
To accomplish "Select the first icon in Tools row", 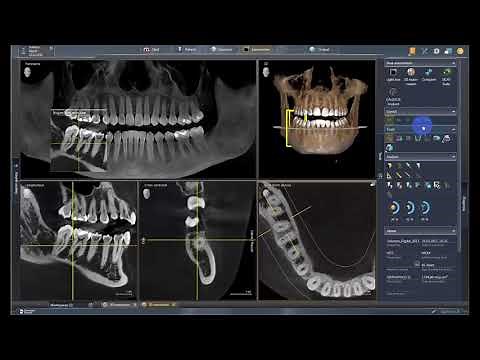I will coord(389,138).
